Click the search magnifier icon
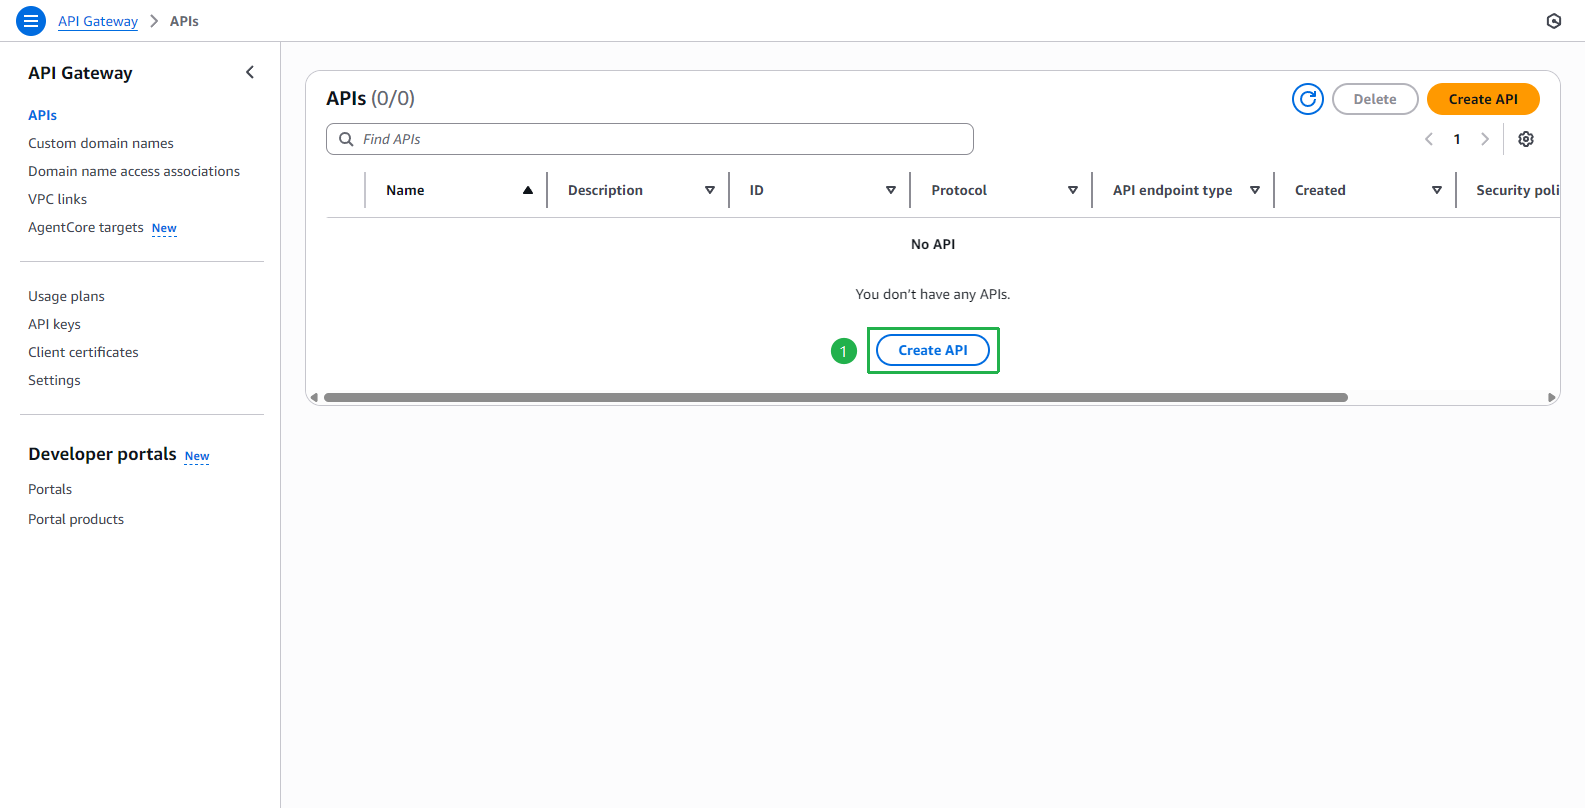Screen dimensions: 1585x808 [346, 139]
